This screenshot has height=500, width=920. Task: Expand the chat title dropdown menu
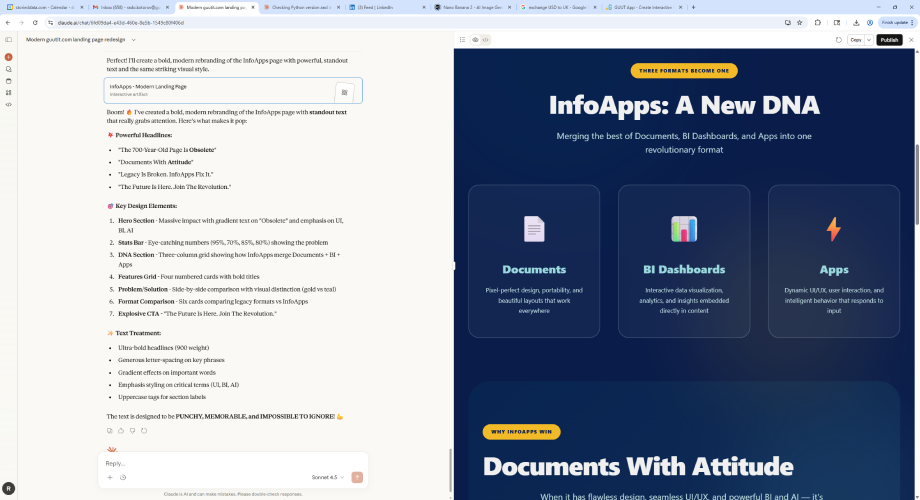(133, 40)
